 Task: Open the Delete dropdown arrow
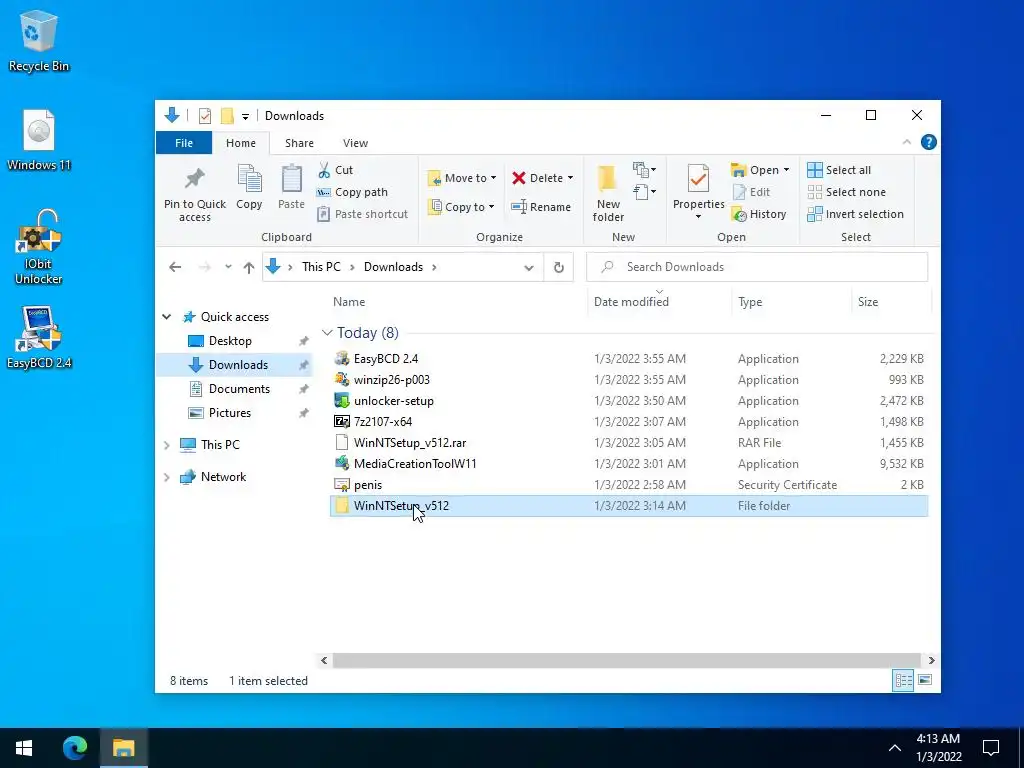(x=570, y=178)
